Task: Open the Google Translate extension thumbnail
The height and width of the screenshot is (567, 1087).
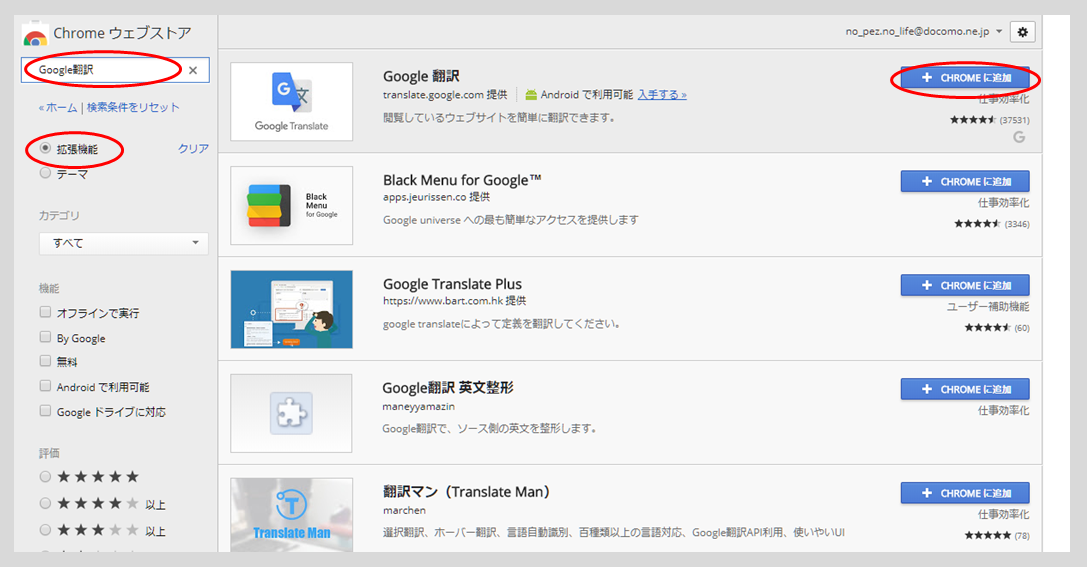Action: pos(292,102)
